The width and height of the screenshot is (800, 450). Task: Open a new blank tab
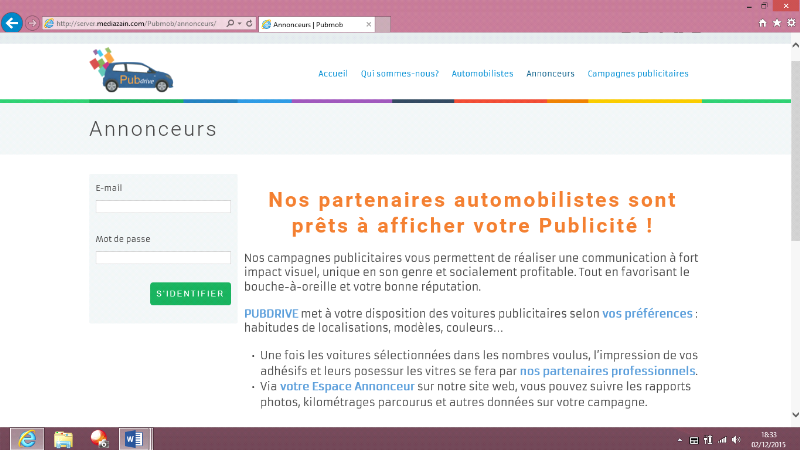pyautogui.click(x=383, y=24)
